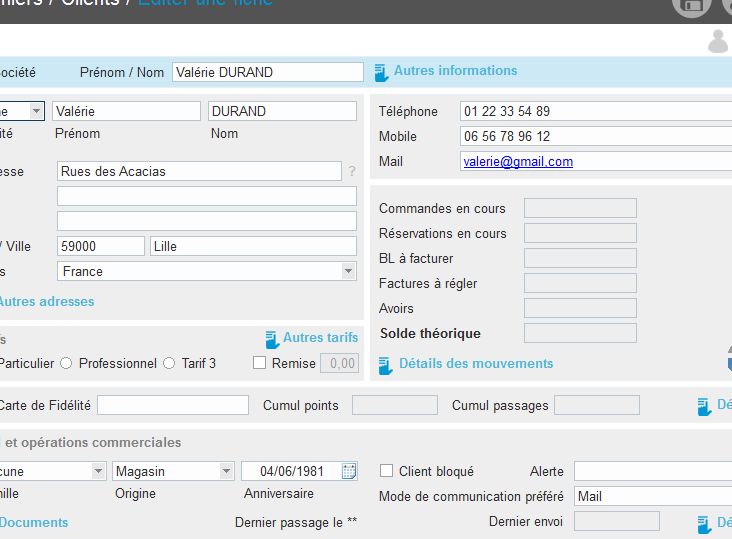The height and width of the screenshot is (539, 732).
Task: Enable the Remise checkbox
Action: [x=260, y=364]
